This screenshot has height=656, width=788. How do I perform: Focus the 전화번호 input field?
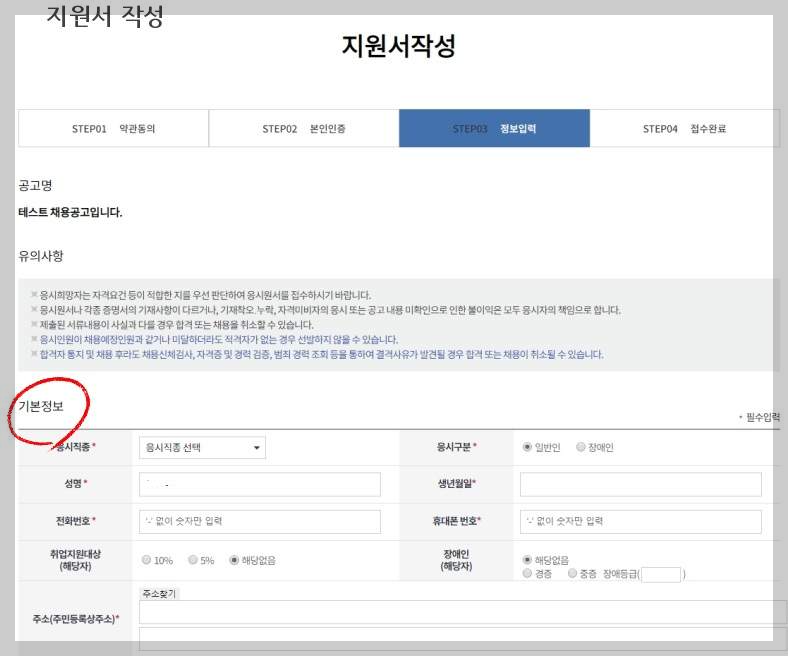click(260, 522)
